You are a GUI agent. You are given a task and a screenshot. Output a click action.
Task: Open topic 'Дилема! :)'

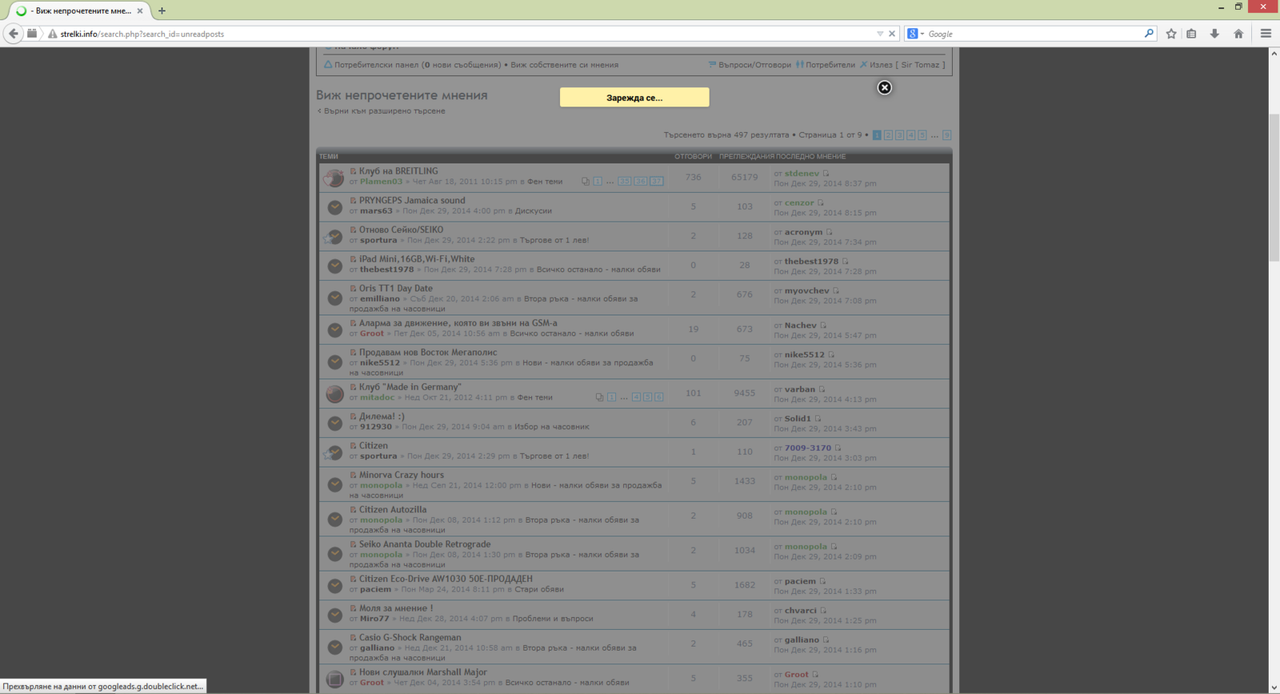click(382, 416)
